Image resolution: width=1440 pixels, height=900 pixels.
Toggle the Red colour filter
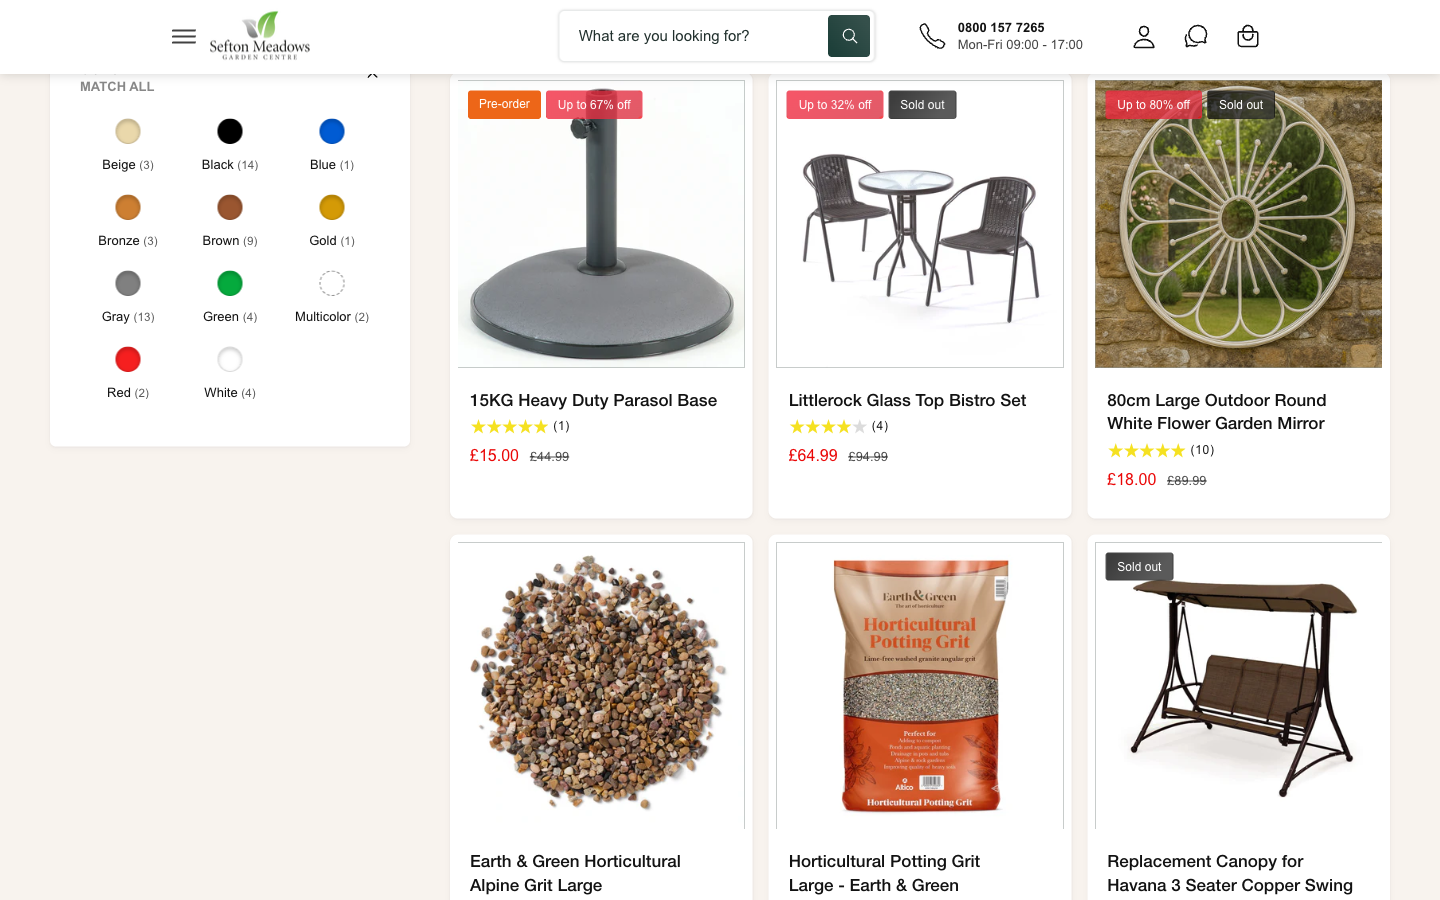click(128, 360)
